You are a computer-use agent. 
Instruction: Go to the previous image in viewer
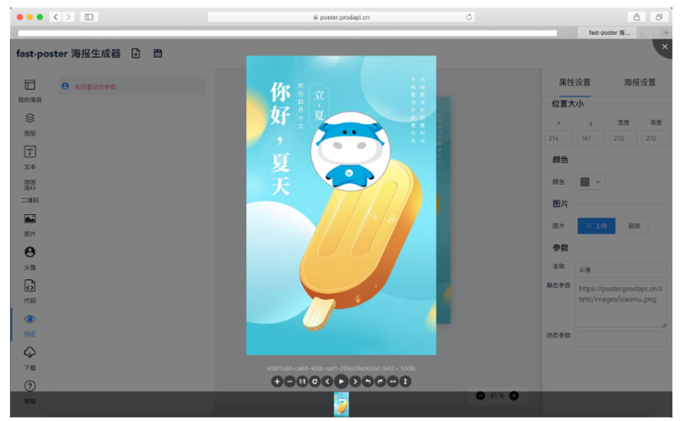(x=327, y=381)
